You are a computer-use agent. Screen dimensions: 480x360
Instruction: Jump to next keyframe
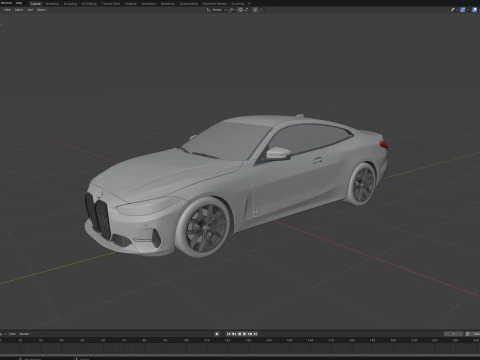point(250,334)
